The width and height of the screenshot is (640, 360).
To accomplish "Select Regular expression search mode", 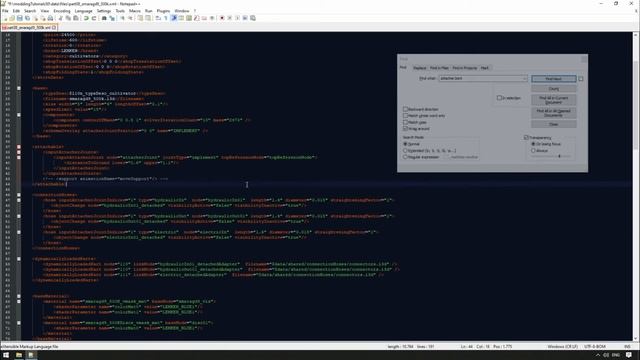I will tap(405, 157).
